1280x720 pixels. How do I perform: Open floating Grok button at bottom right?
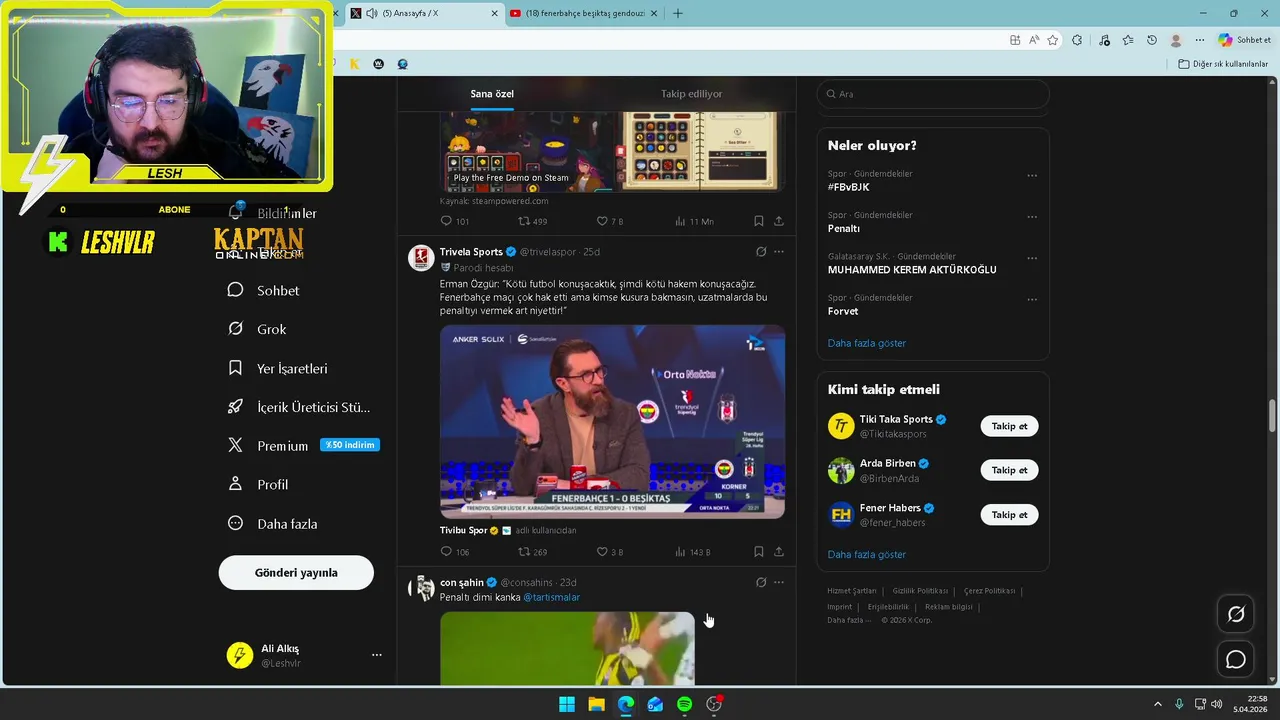[1236, 615]
